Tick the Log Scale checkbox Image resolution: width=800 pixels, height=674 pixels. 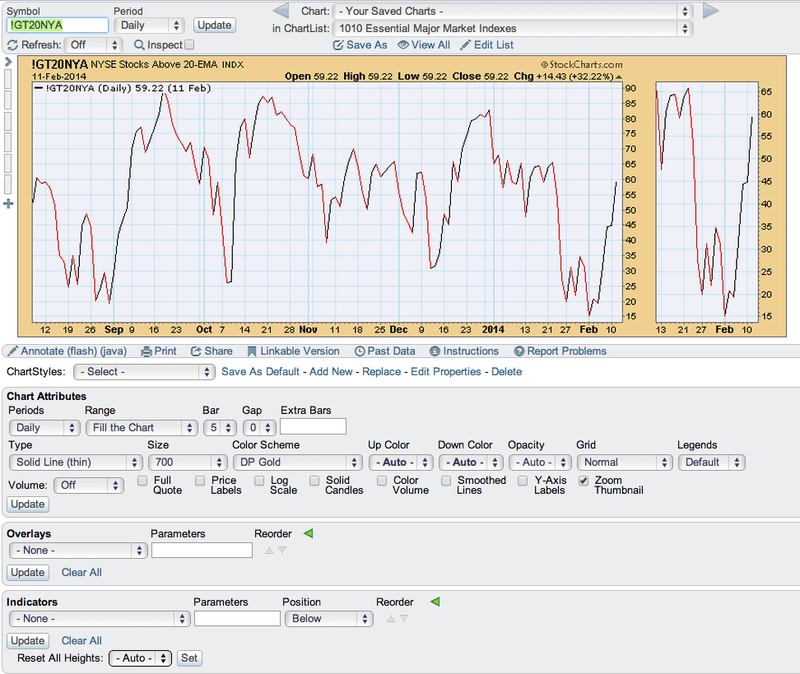[x=257, y=481]
